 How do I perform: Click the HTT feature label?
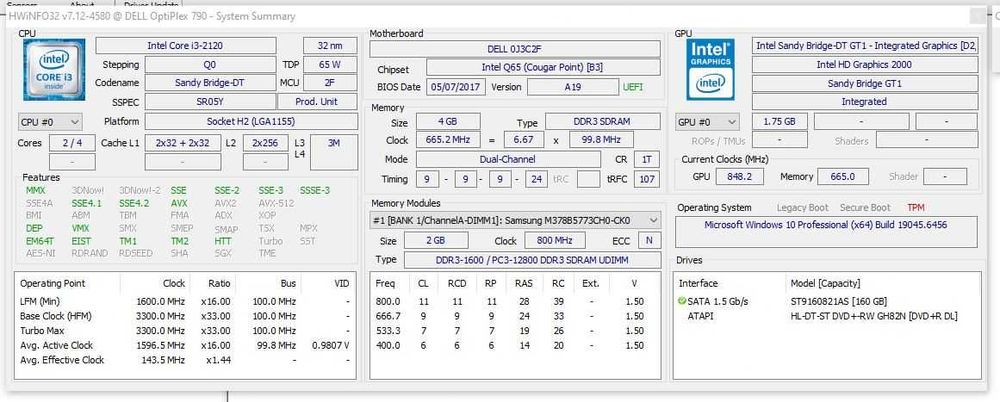click(223, 241)
